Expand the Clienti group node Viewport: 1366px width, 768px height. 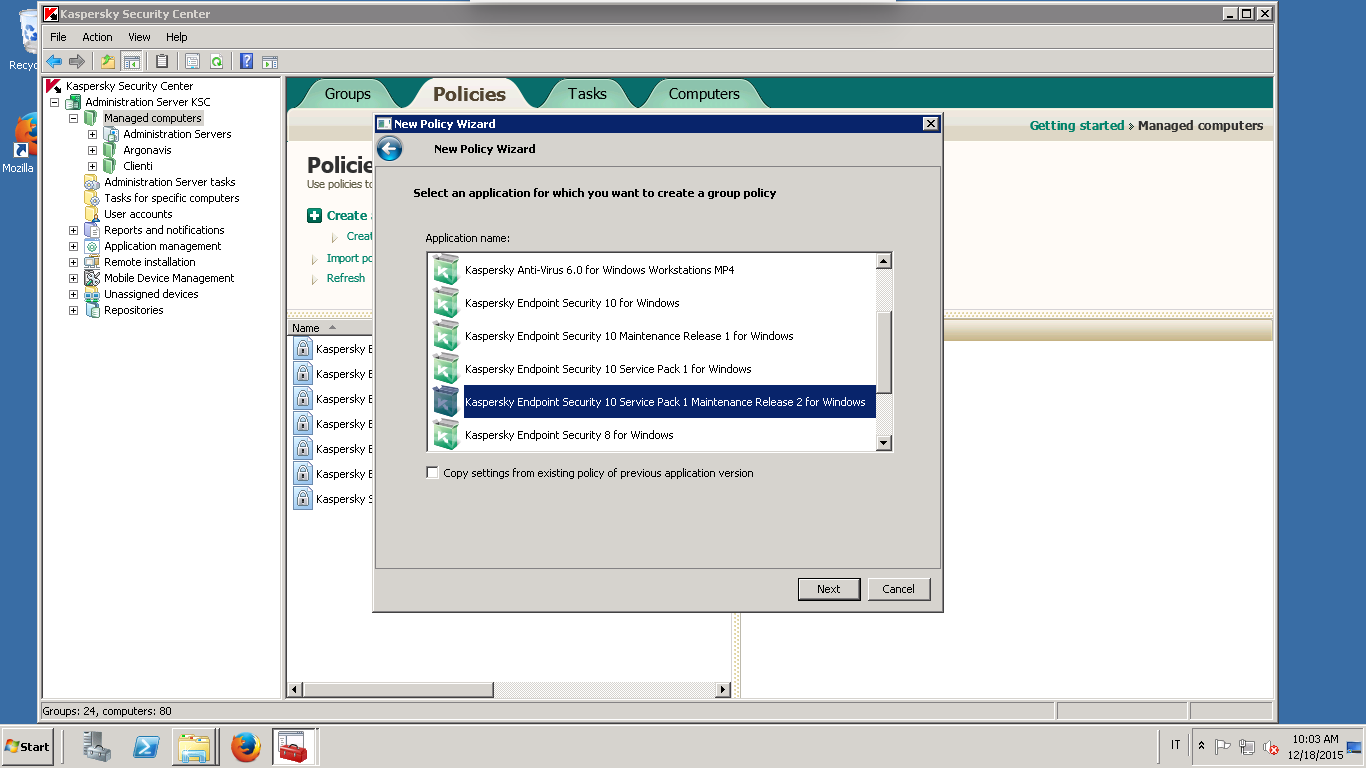pos(92,166)
